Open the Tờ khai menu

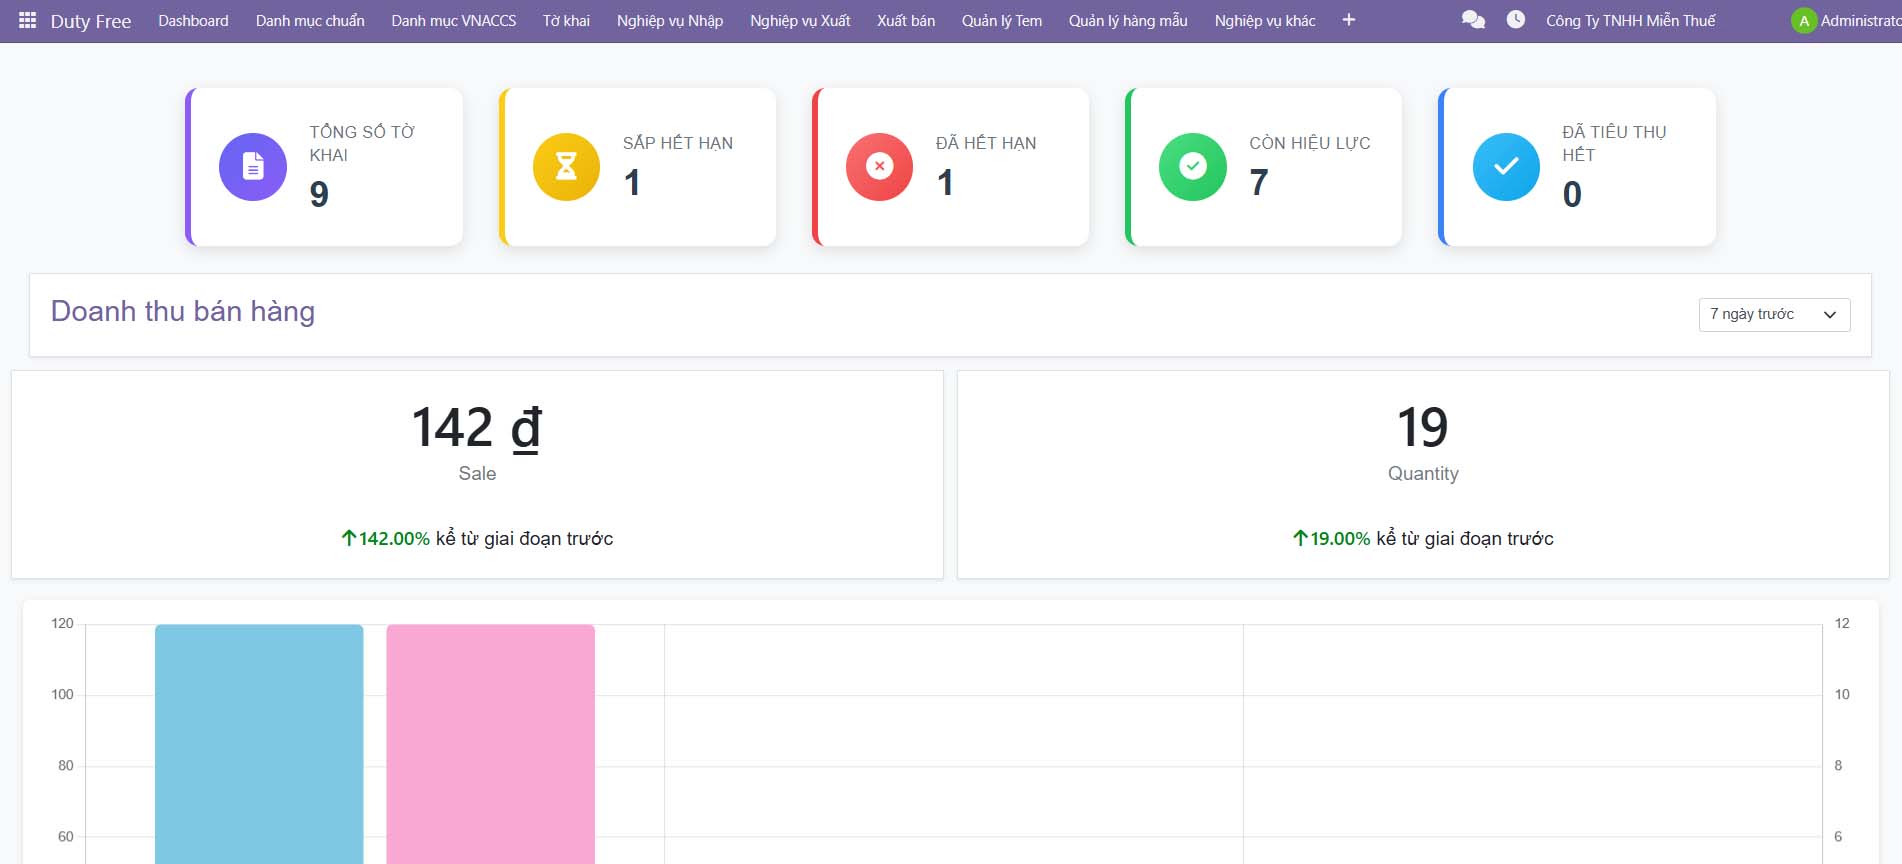point(566,21)
